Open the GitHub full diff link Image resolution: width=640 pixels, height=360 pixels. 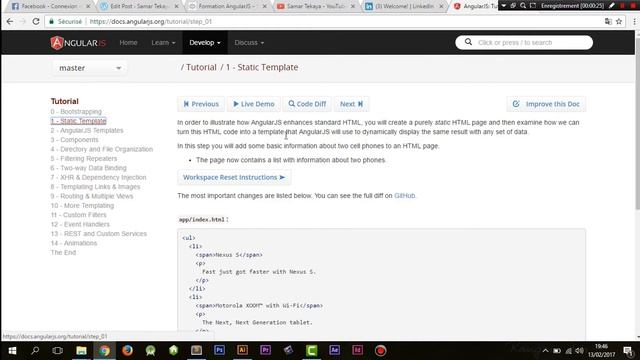(x=404, y=196)
